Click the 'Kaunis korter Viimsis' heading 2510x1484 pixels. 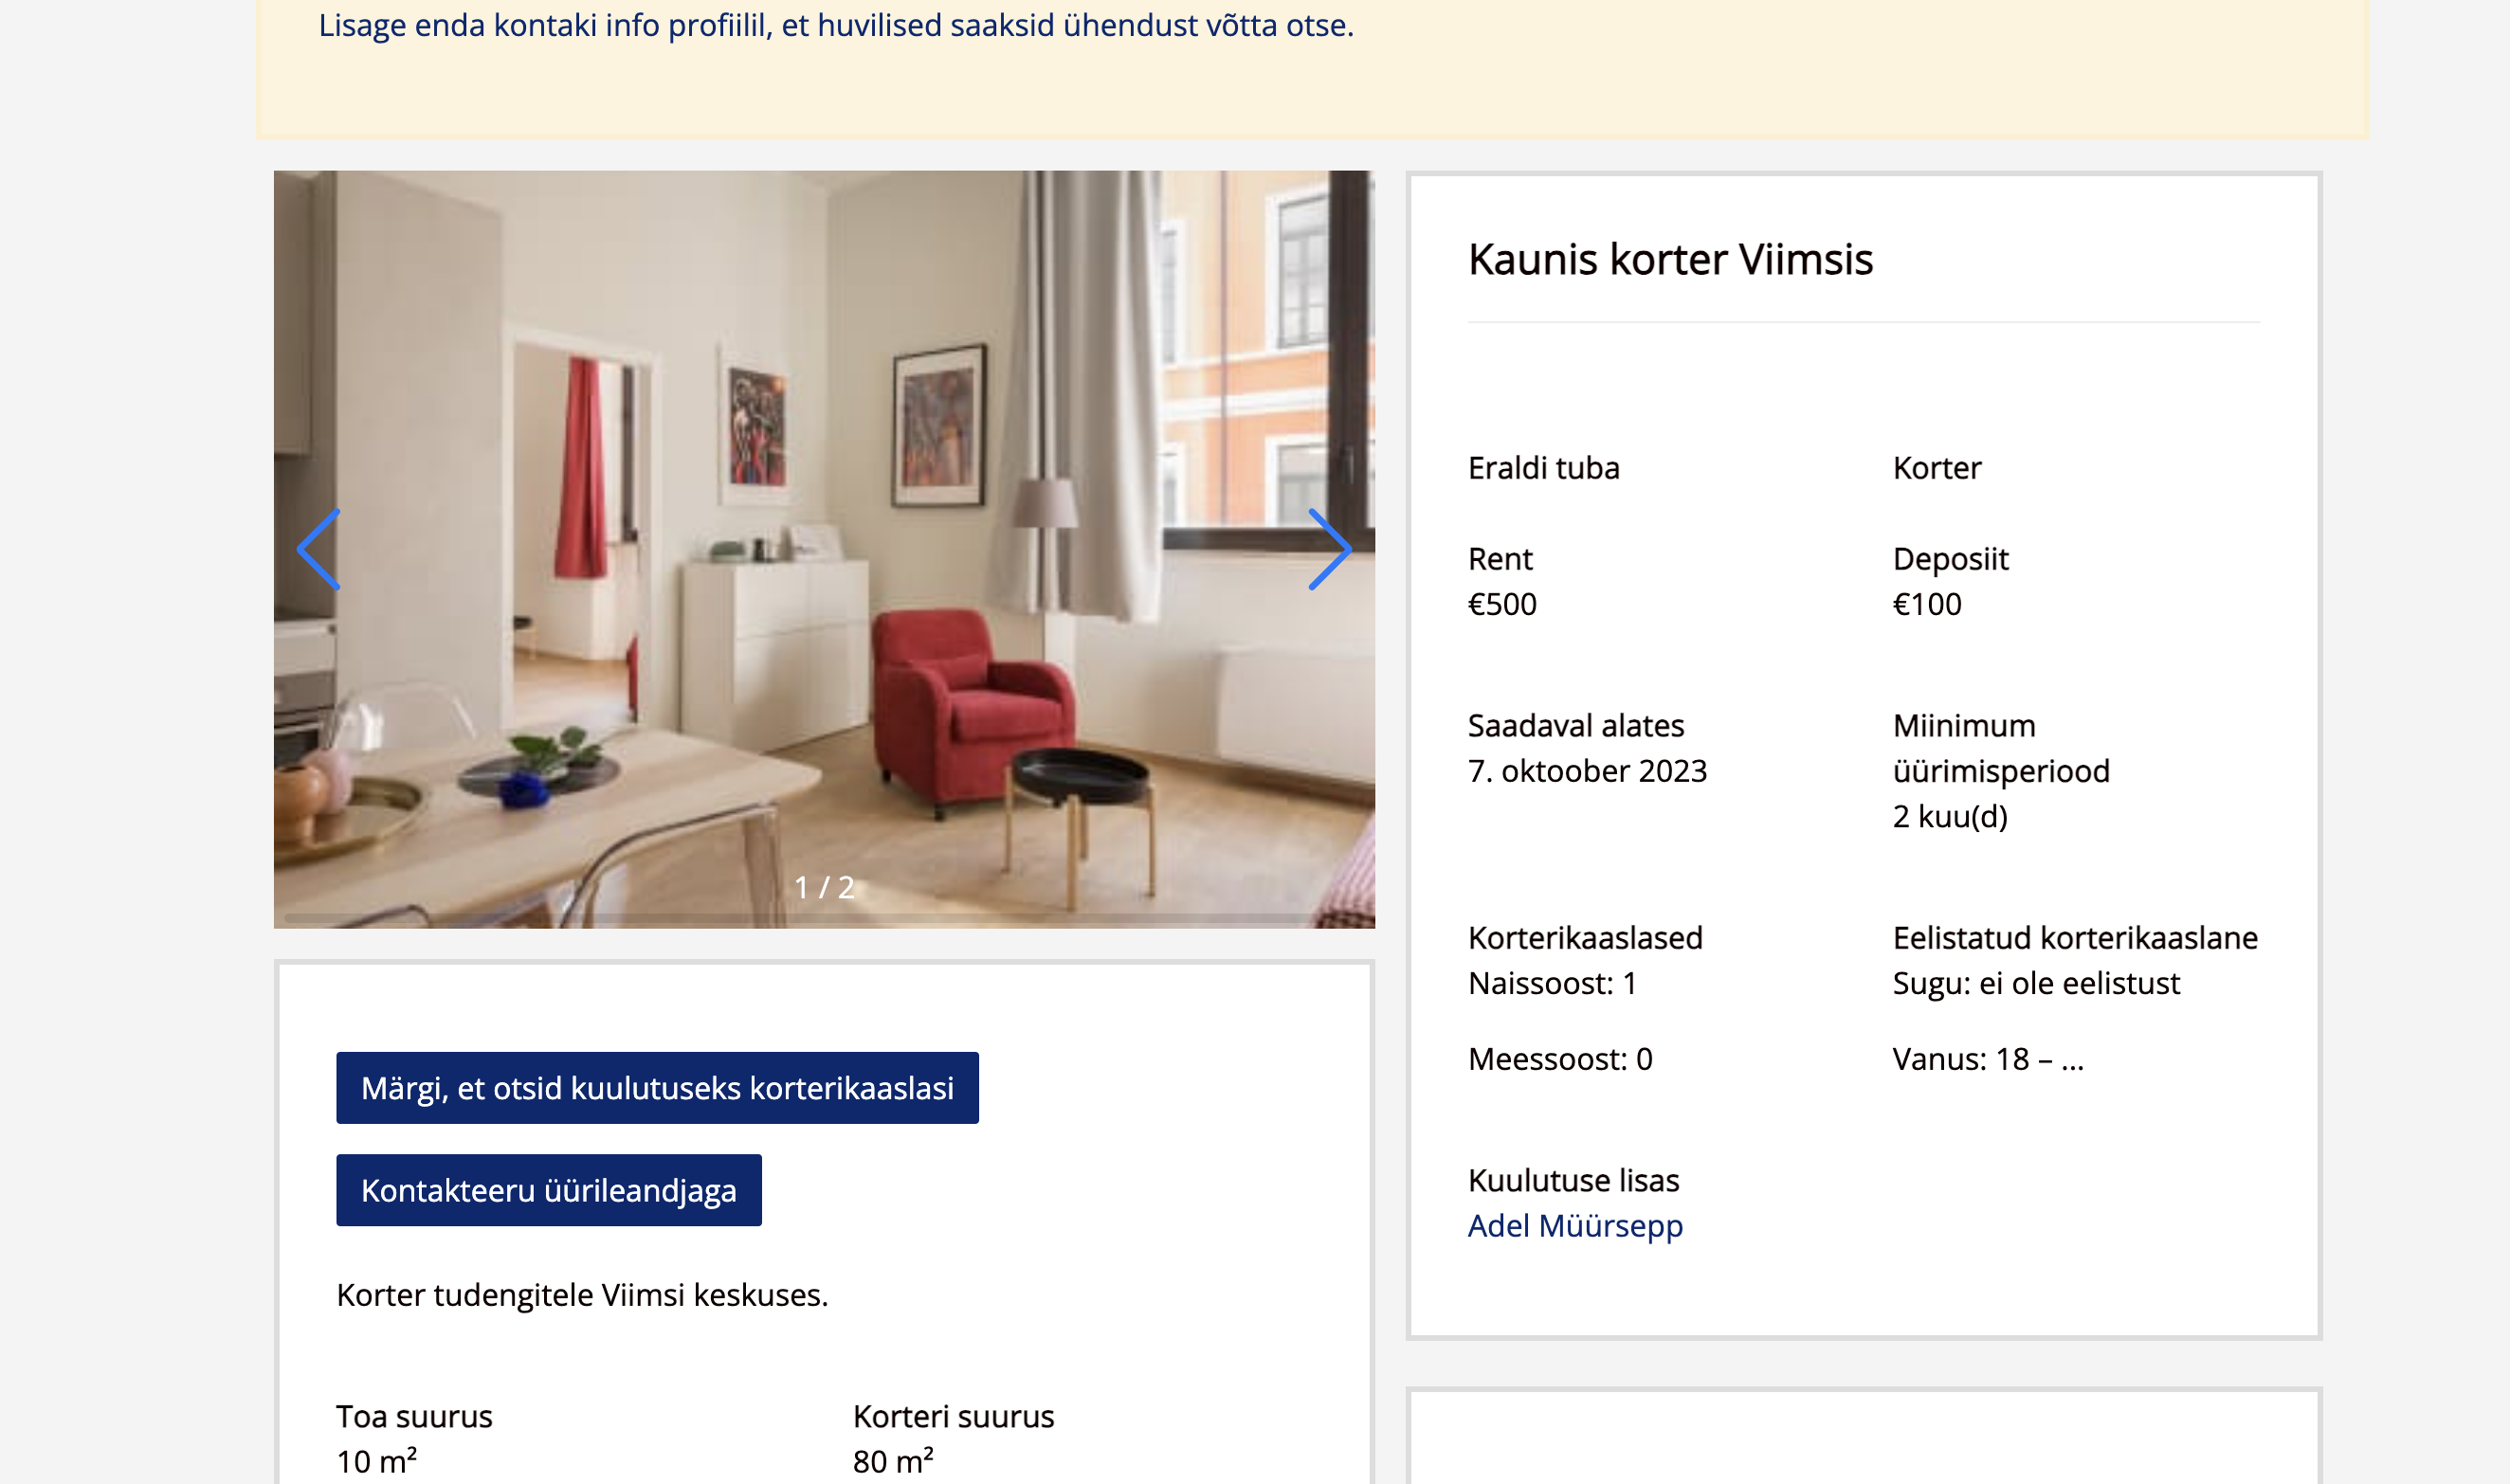point(1669,259)
